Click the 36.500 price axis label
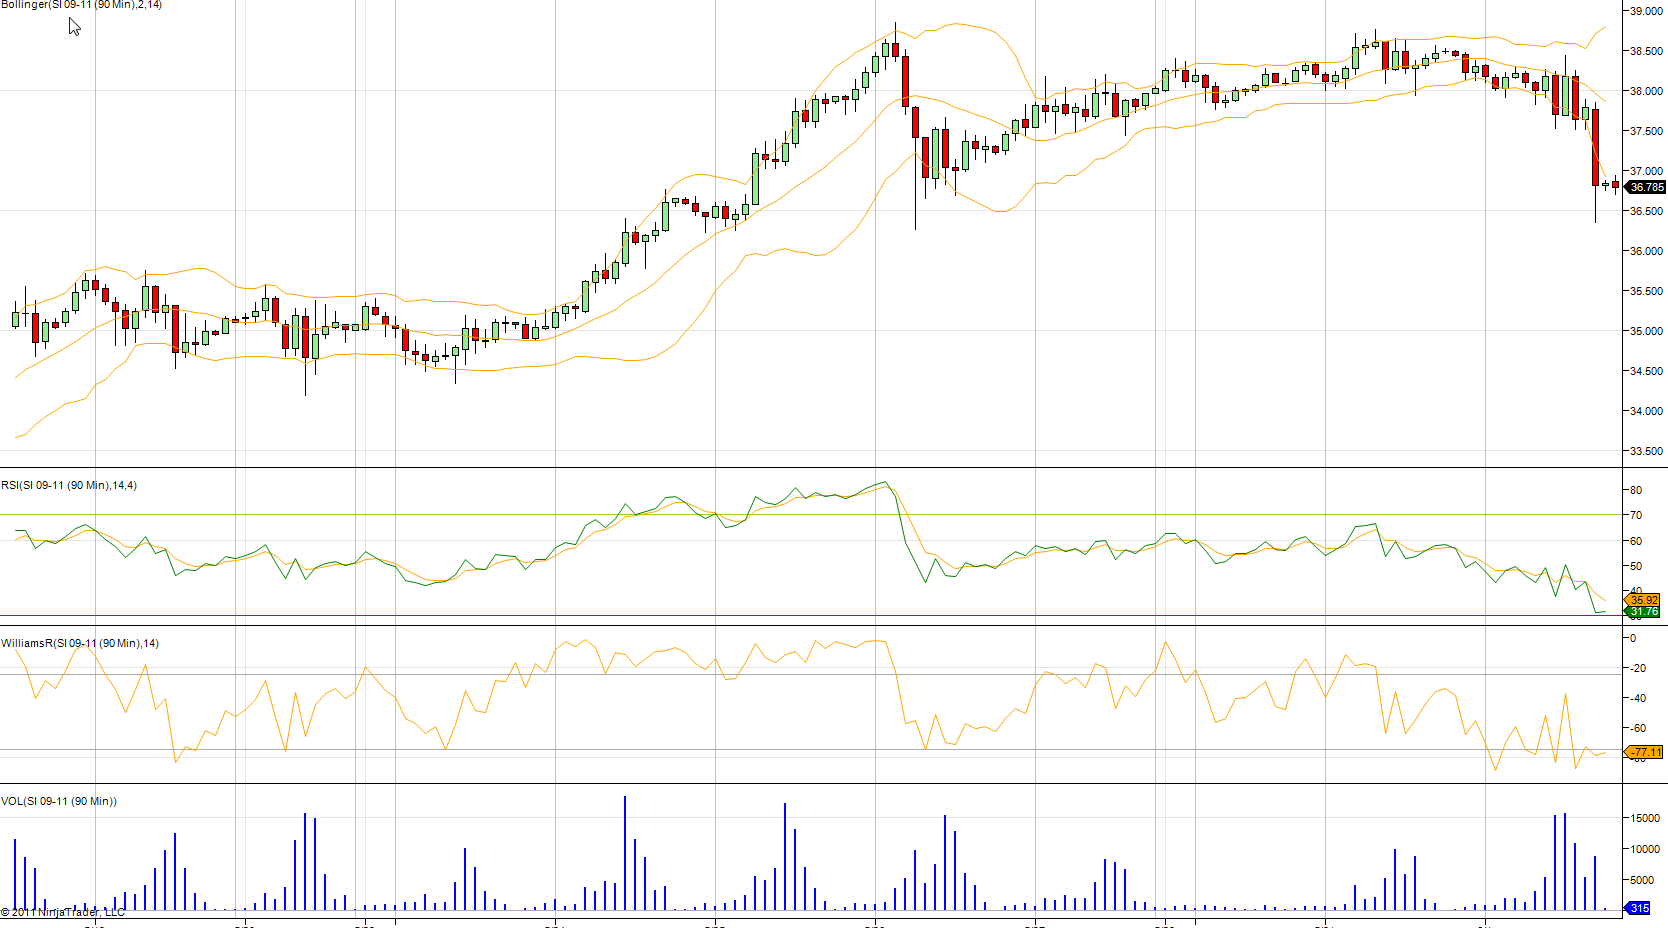1668x928 pixels. tap(1646, 211)
